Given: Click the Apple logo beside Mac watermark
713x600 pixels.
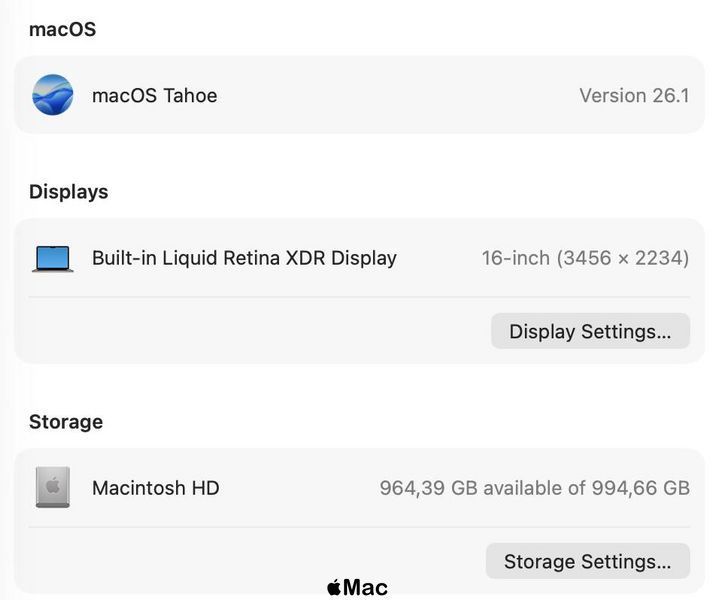Looking at the screenshot, I should click(x=334, y=587).
